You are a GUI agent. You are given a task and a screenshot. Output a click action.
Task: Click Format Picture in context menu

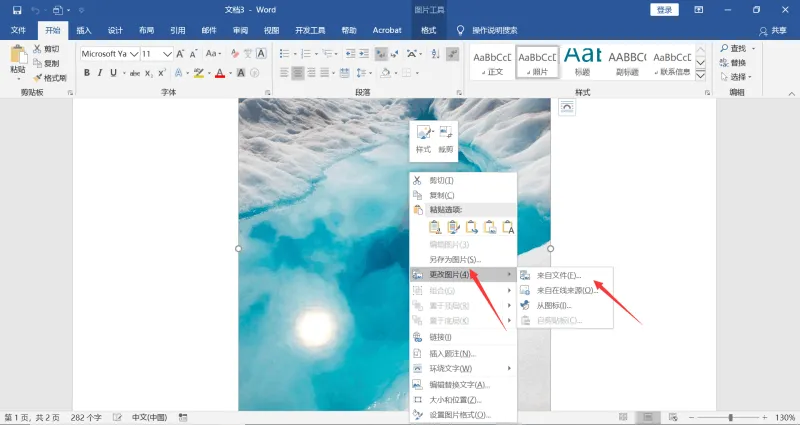[x=463, y=415]
